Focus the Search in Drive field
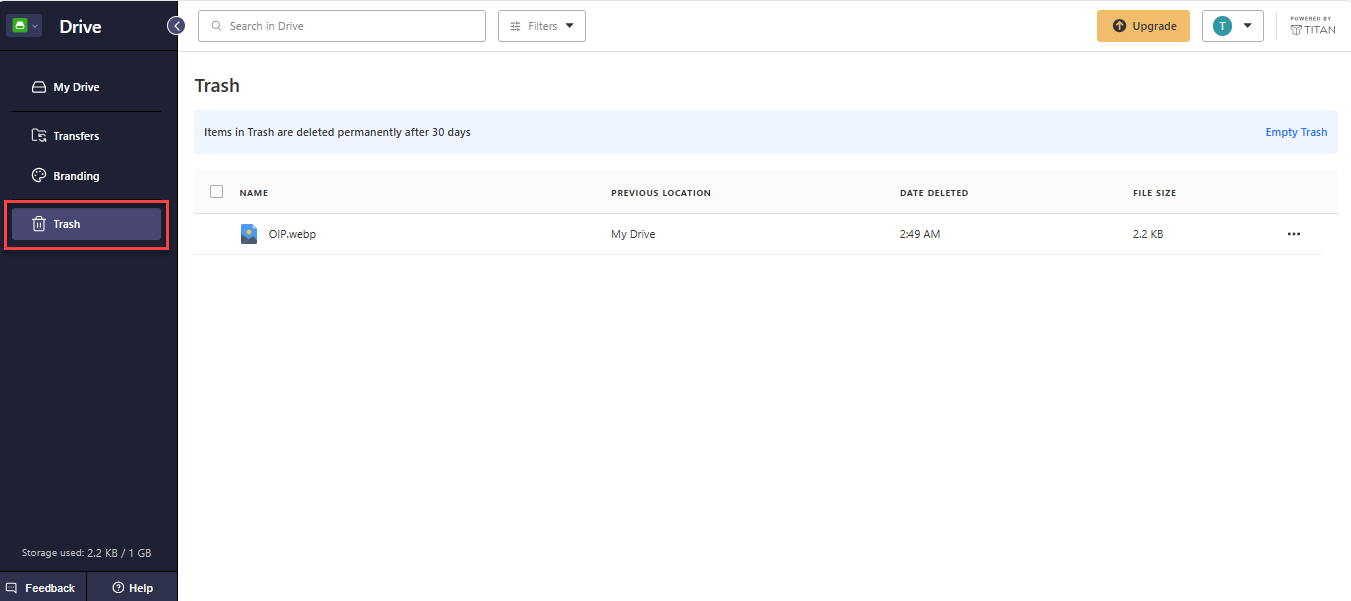Viewport: 1351px width, 601px height. pyautogui.click(x=342, y=26)
